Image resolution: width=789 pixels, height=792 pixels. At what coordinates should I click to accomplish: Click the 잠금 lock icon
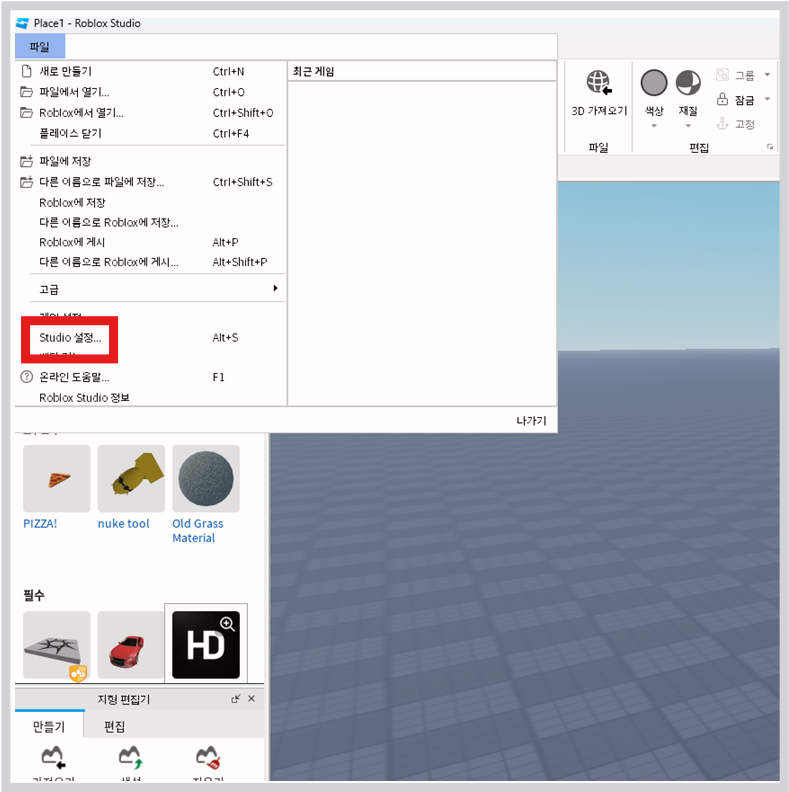(722, 99)
